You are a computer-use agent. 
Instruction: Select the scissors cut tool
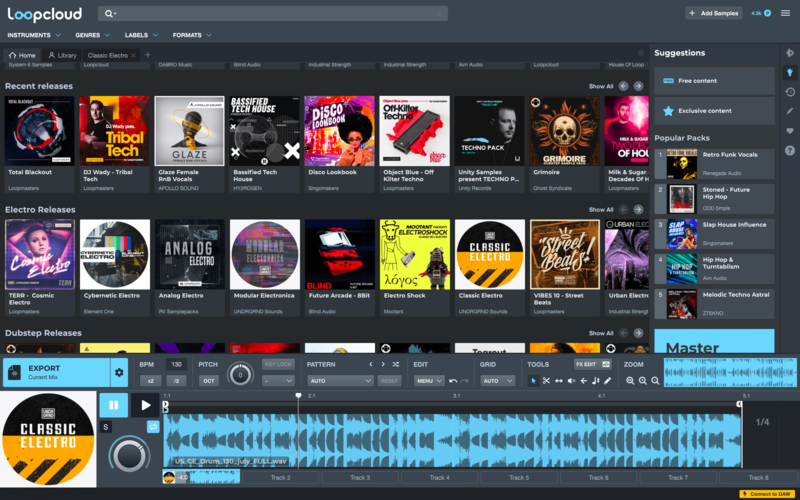coord(546,381)
